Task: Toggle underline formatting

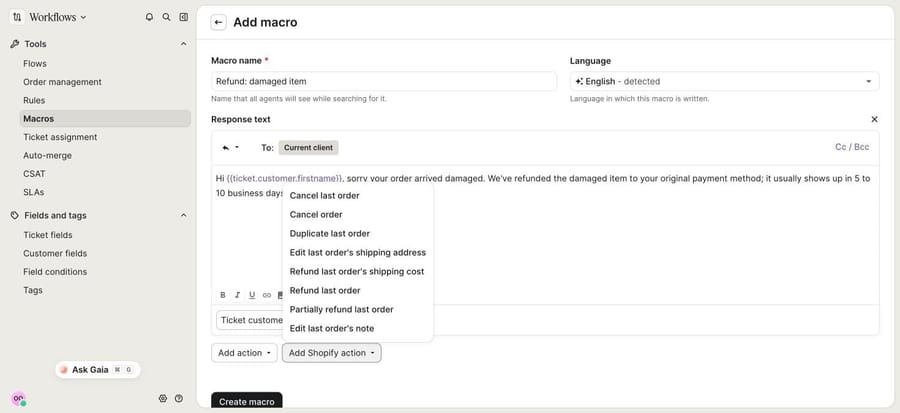Action: coord(252,295)
